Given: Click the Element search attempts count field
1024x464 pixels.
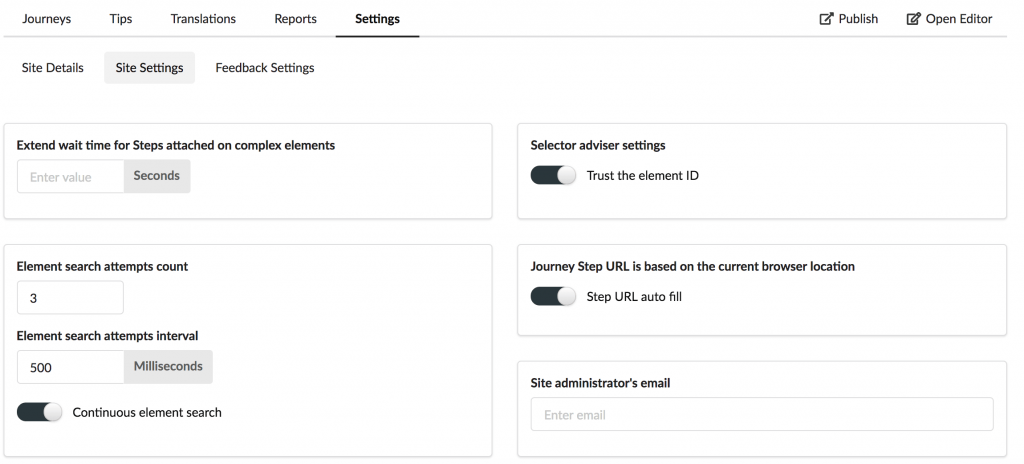Looking at the screenshot, I should coord(70,298).
